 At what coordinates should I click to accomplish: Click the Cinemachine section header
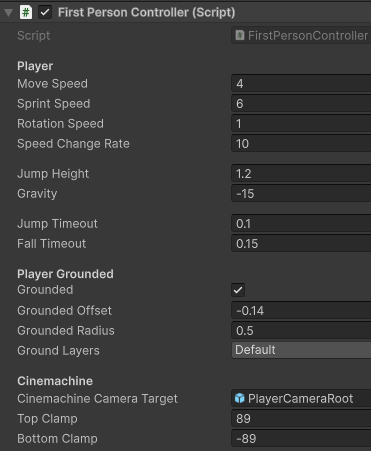point(55,381)
